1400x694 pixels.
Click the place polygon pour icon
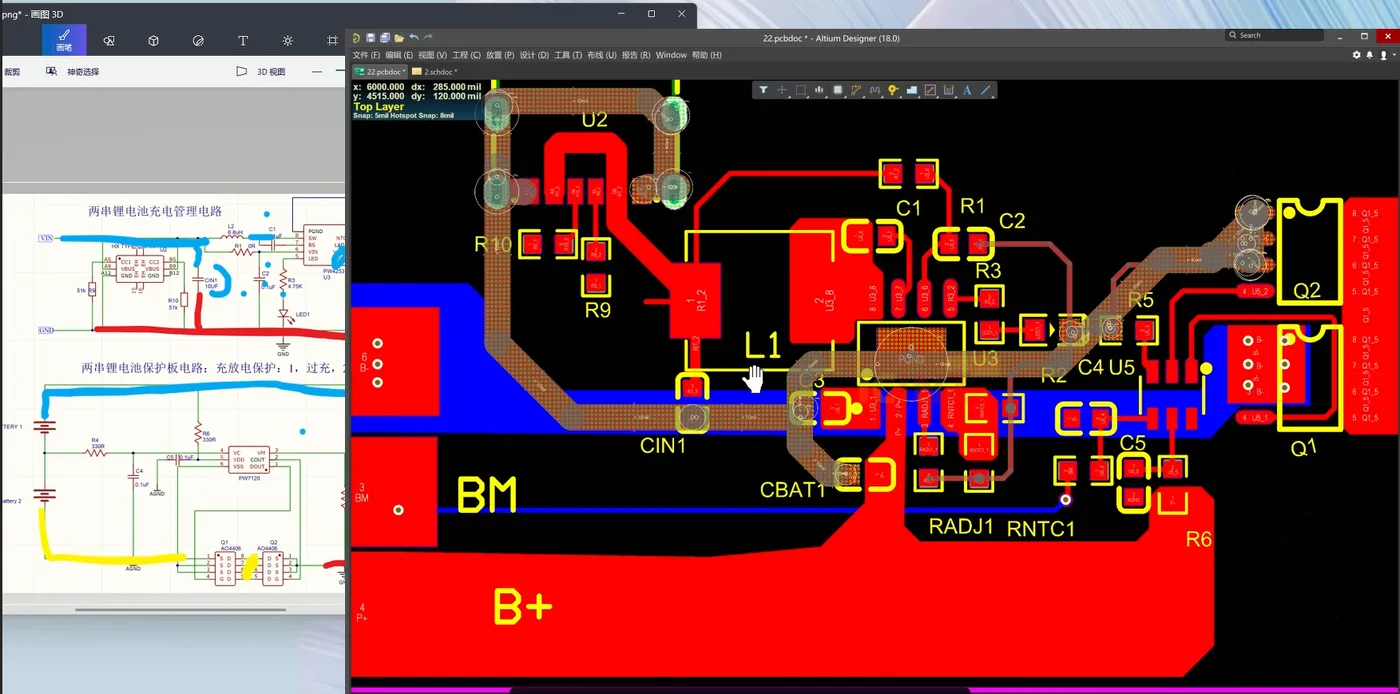912,90
